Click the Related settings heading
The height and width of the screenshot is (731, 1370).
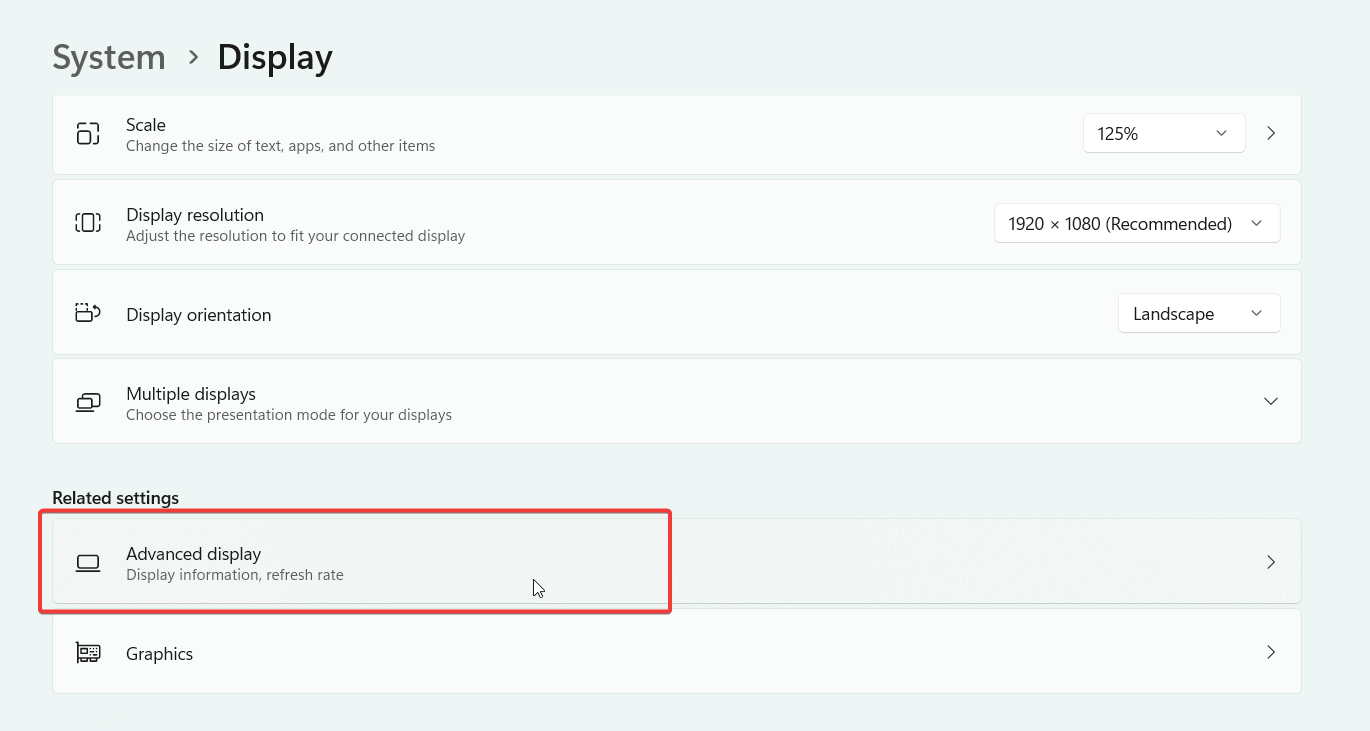coord(116,498)
